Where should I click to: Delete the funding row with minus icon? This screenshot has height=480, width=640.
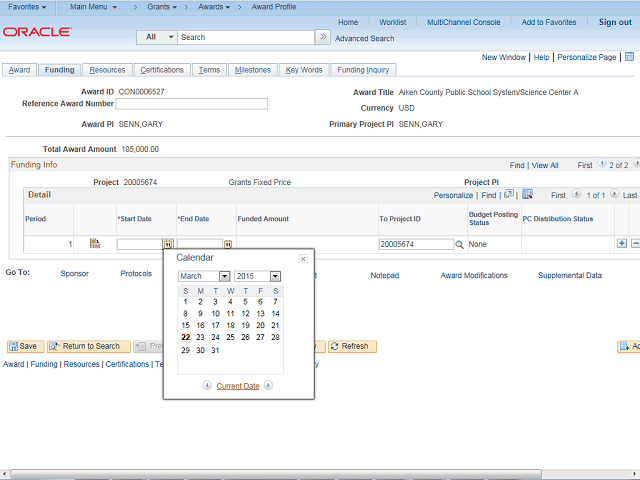pos(636,244)
